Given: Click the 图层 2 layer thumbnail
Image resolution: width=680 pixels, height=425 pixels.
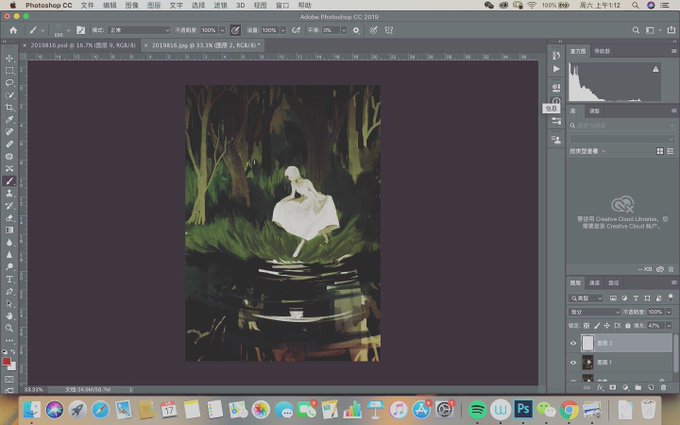Looking at the screenshot, I should click(588, 343).
